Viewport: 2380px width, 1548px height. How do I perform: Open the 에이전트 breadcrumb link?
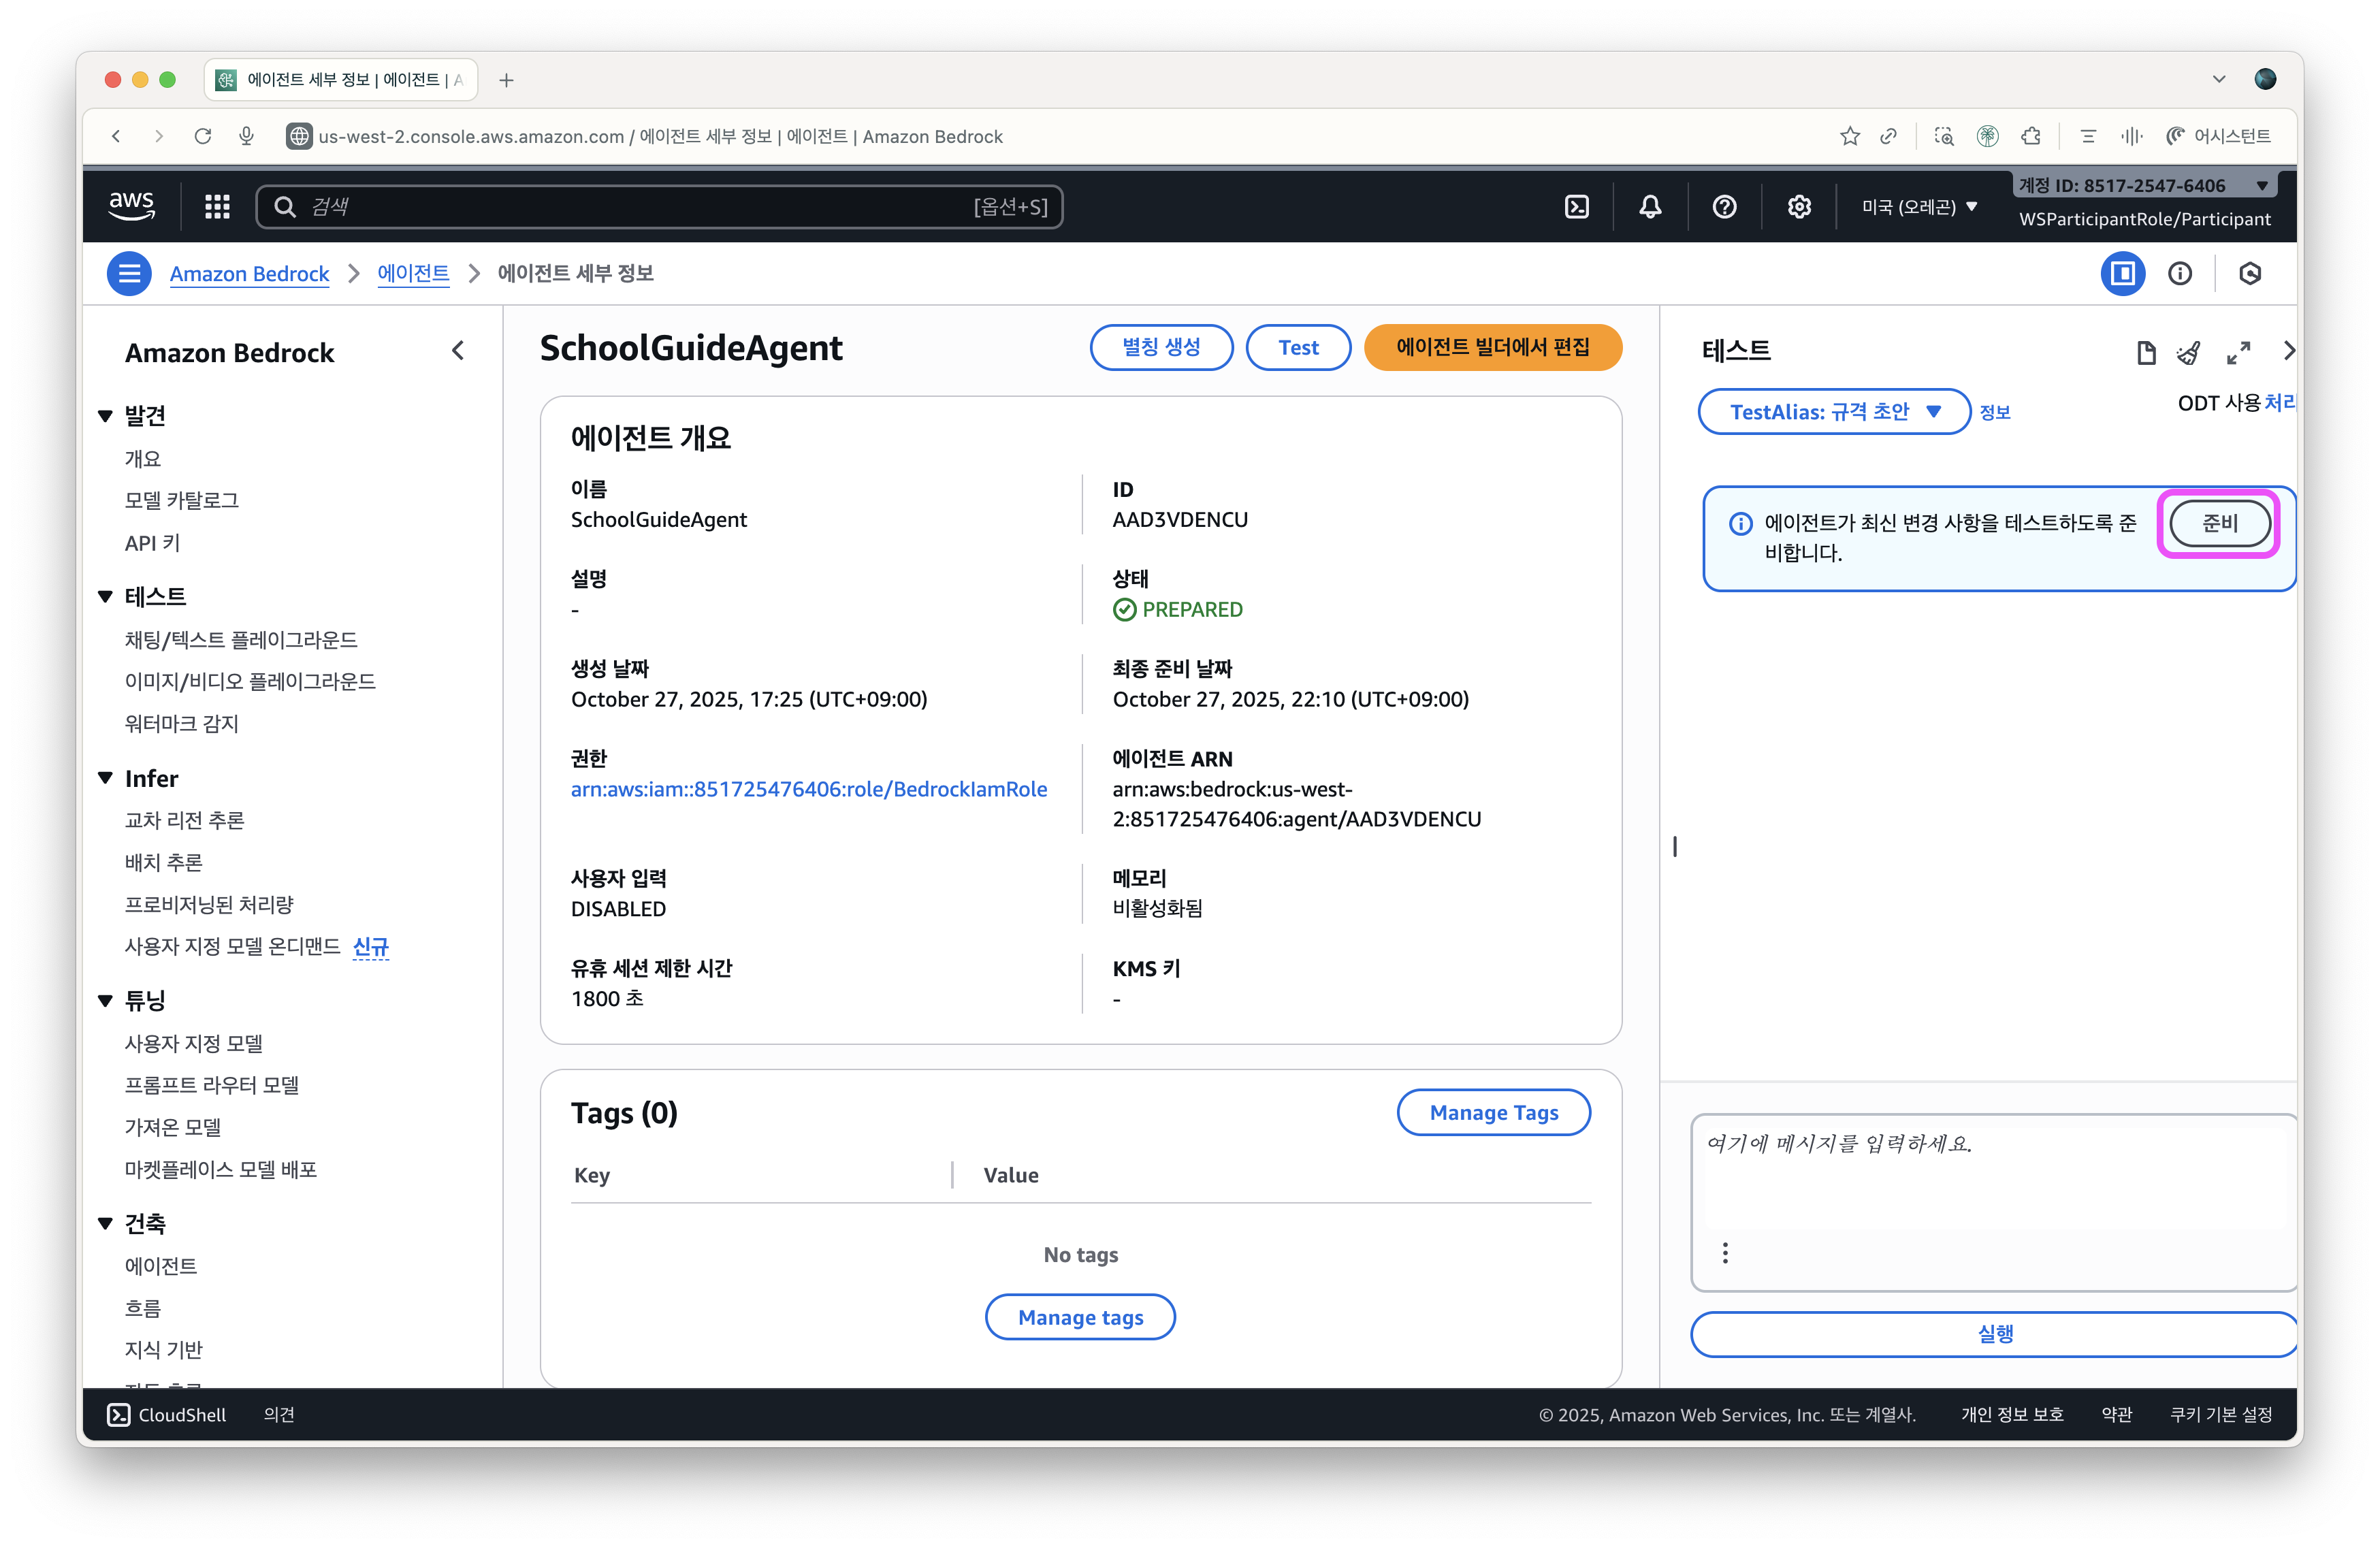click(413, 273)
